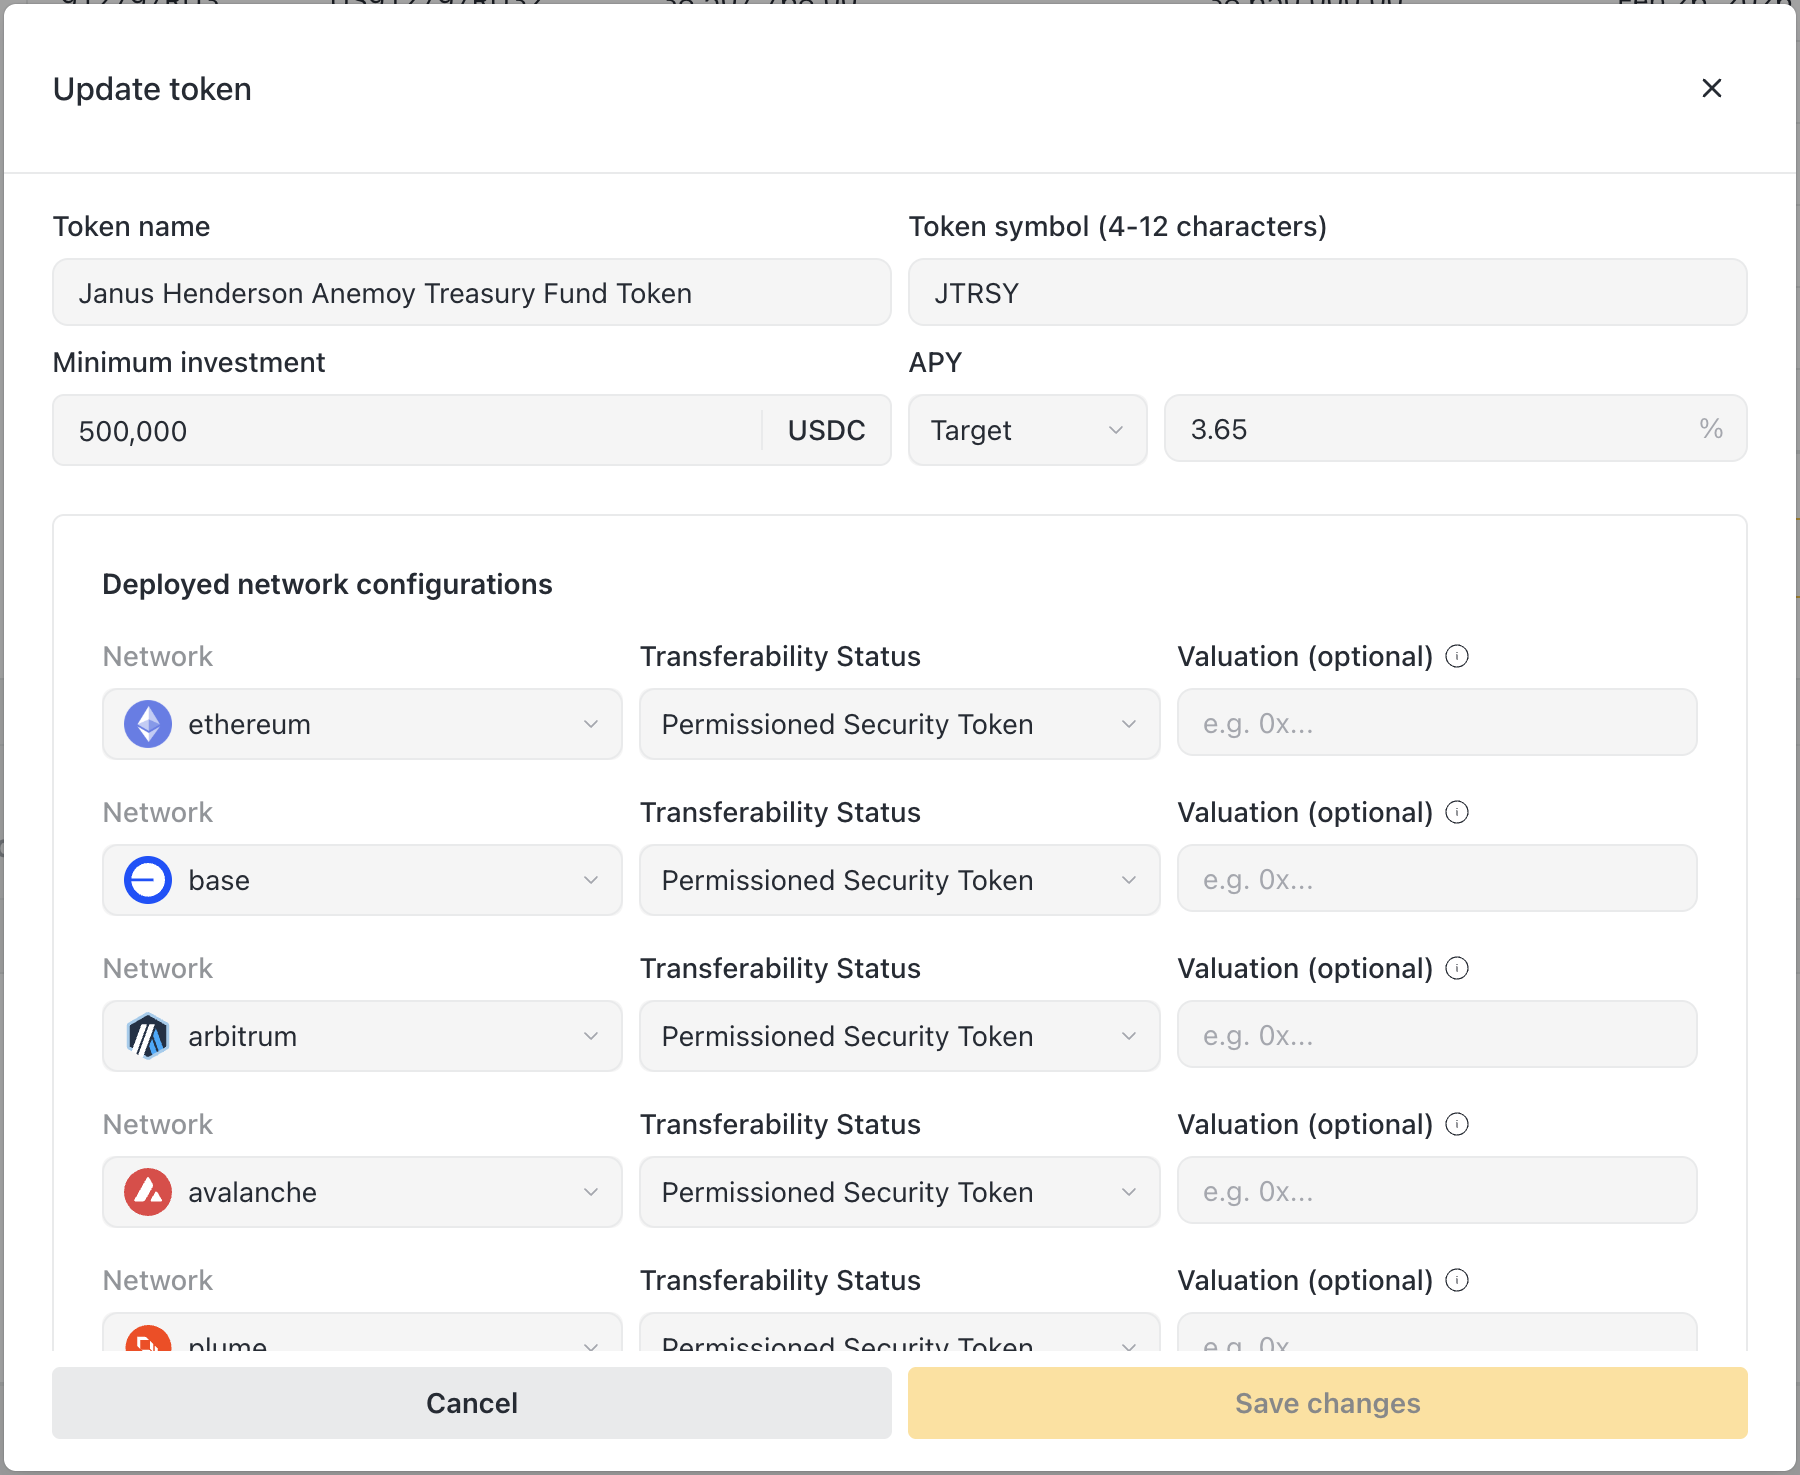The height and width of the screenshot is (1475, 1800).
Task: Click info icon beside arbitrum Valuation label
Action: pos(1457,968)
